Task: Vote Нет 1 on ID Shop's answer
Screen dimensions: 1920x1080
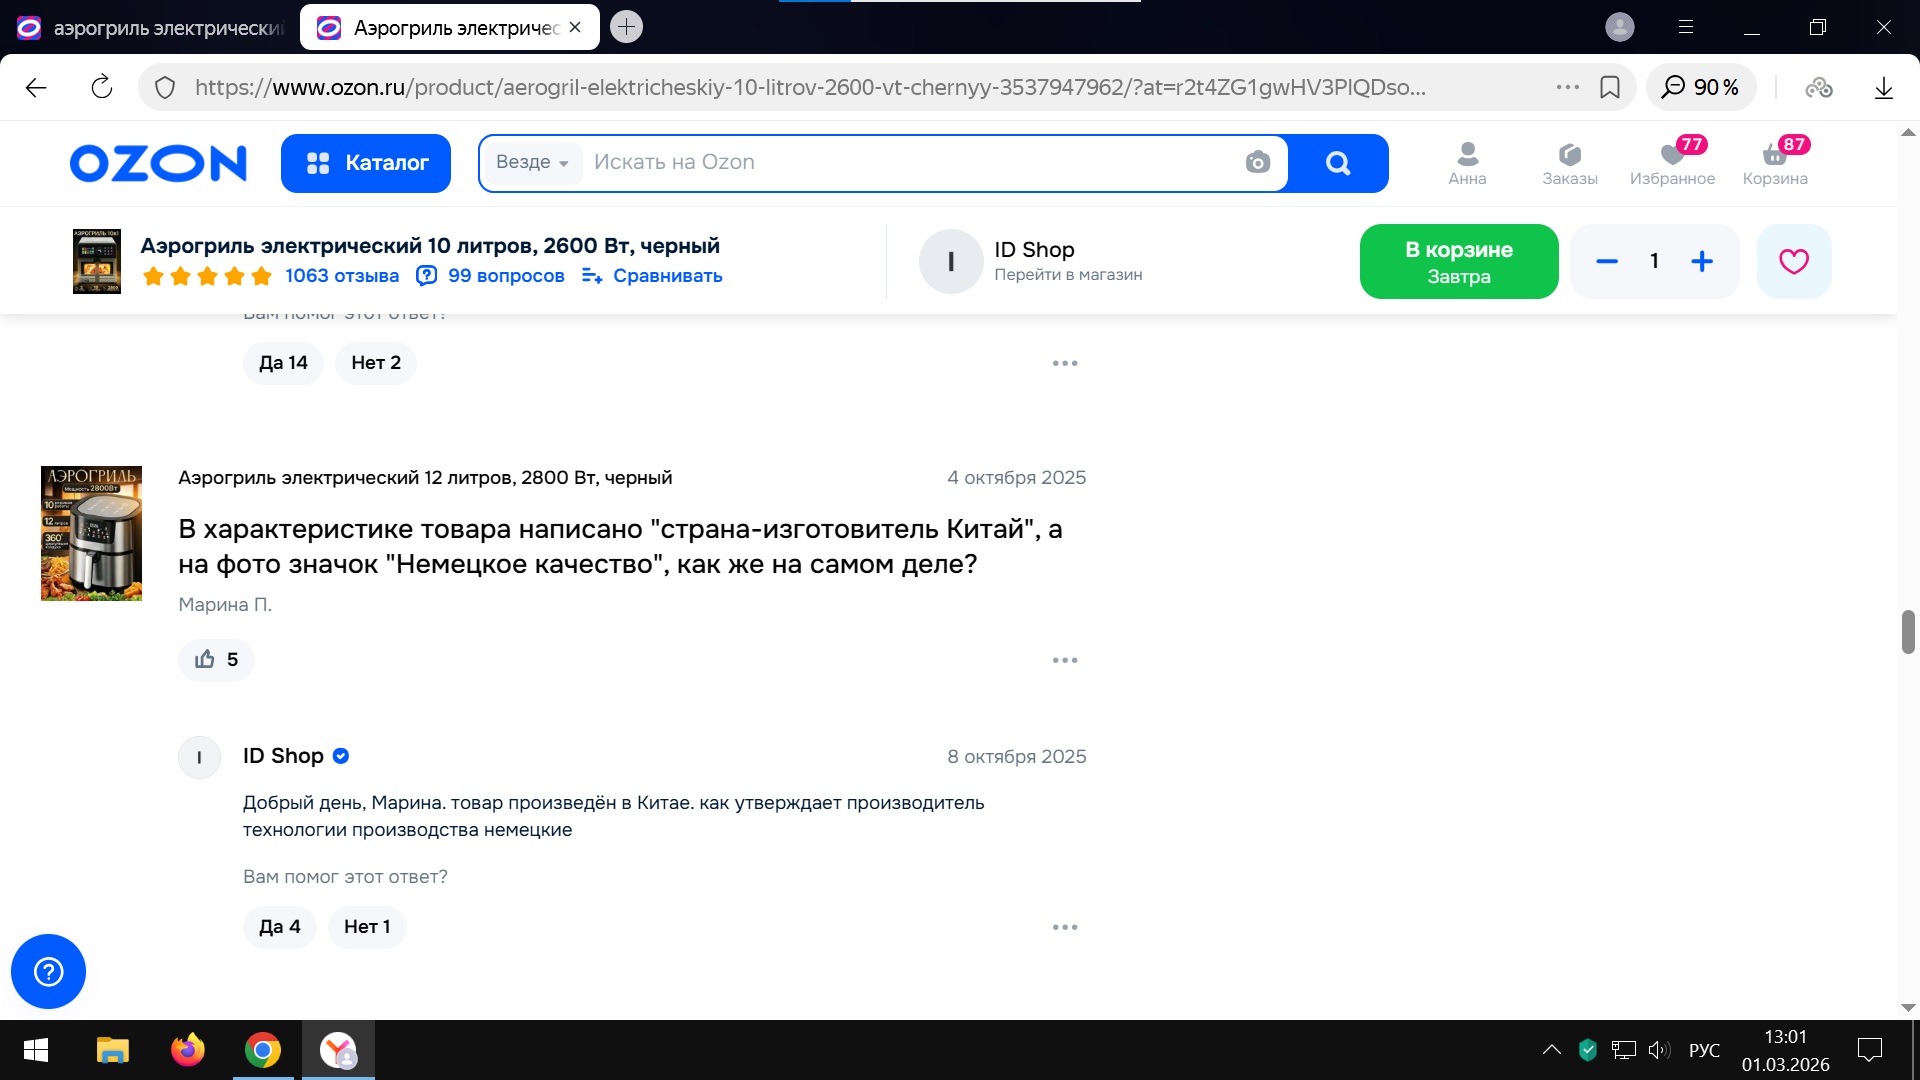Action: 366,927
